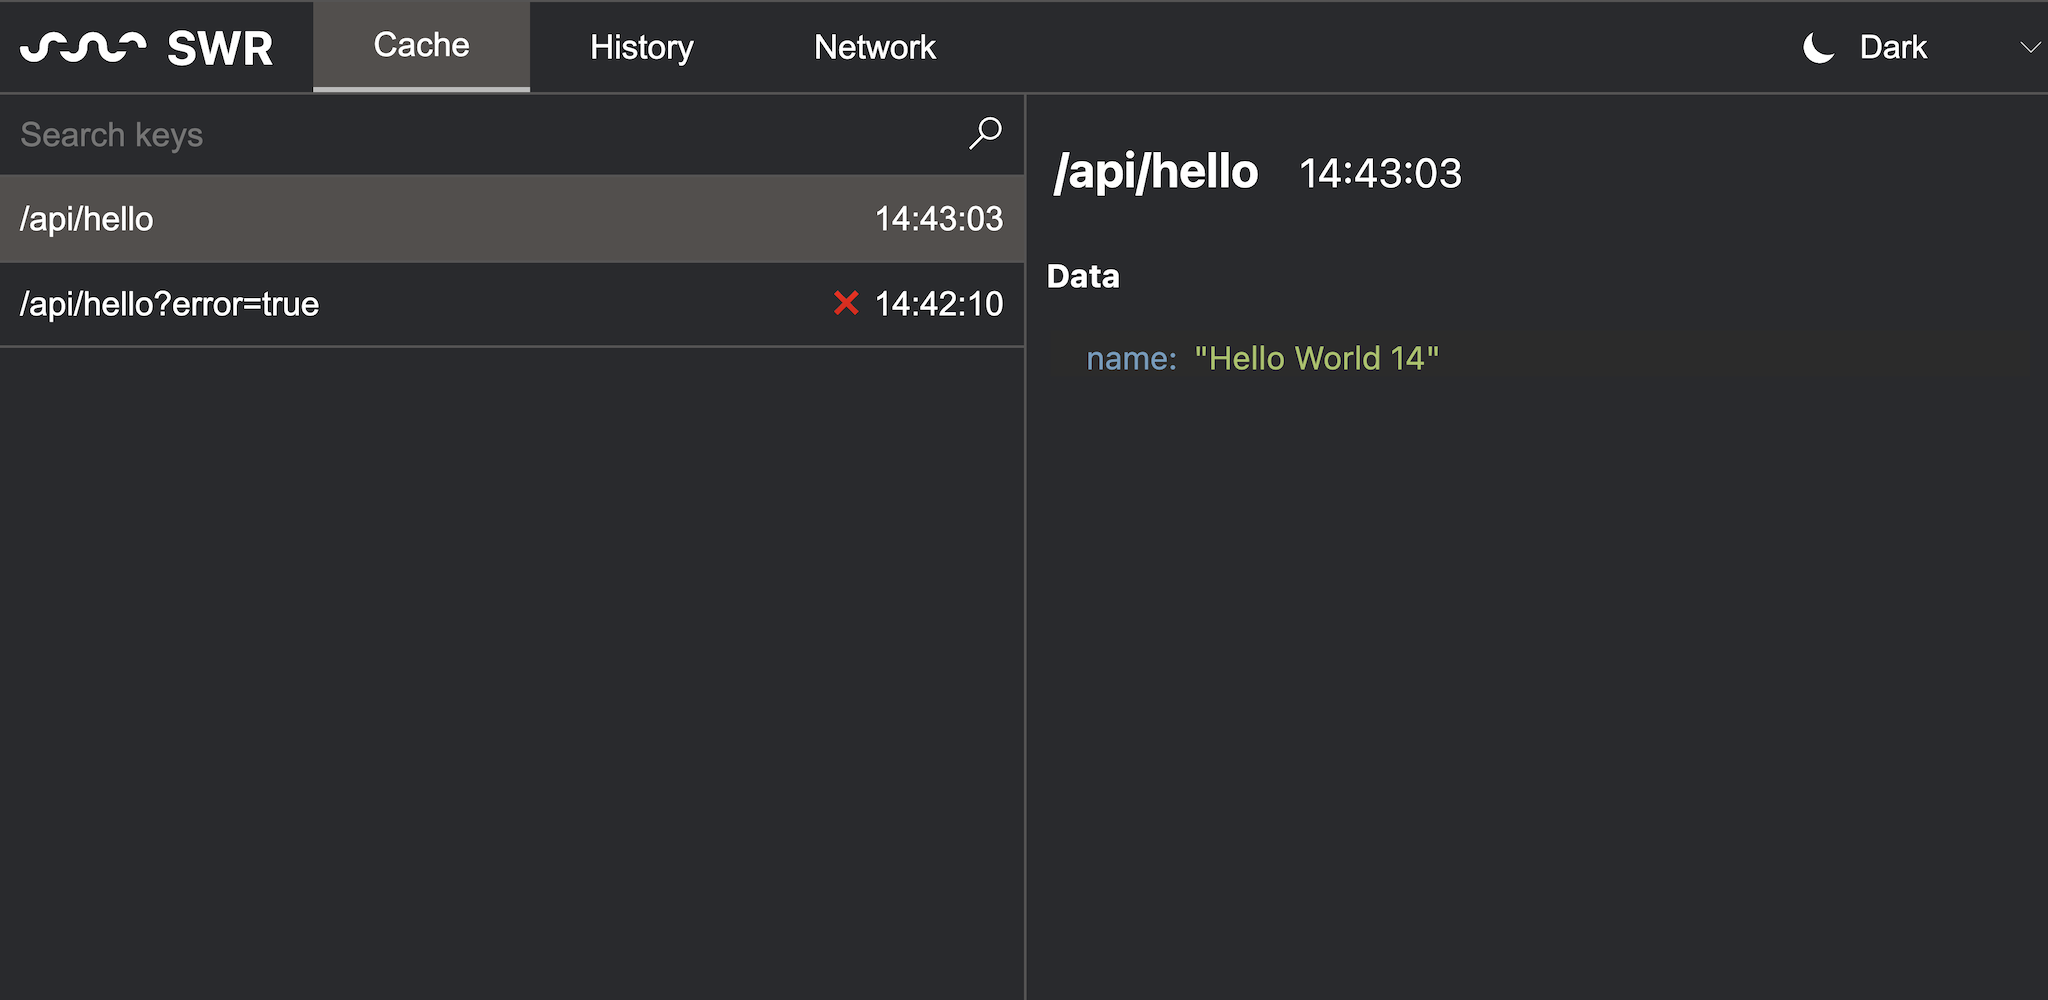Click the "Hello World 14" value
This screenshot has height=1000, width=2048.
(1316, 358)
